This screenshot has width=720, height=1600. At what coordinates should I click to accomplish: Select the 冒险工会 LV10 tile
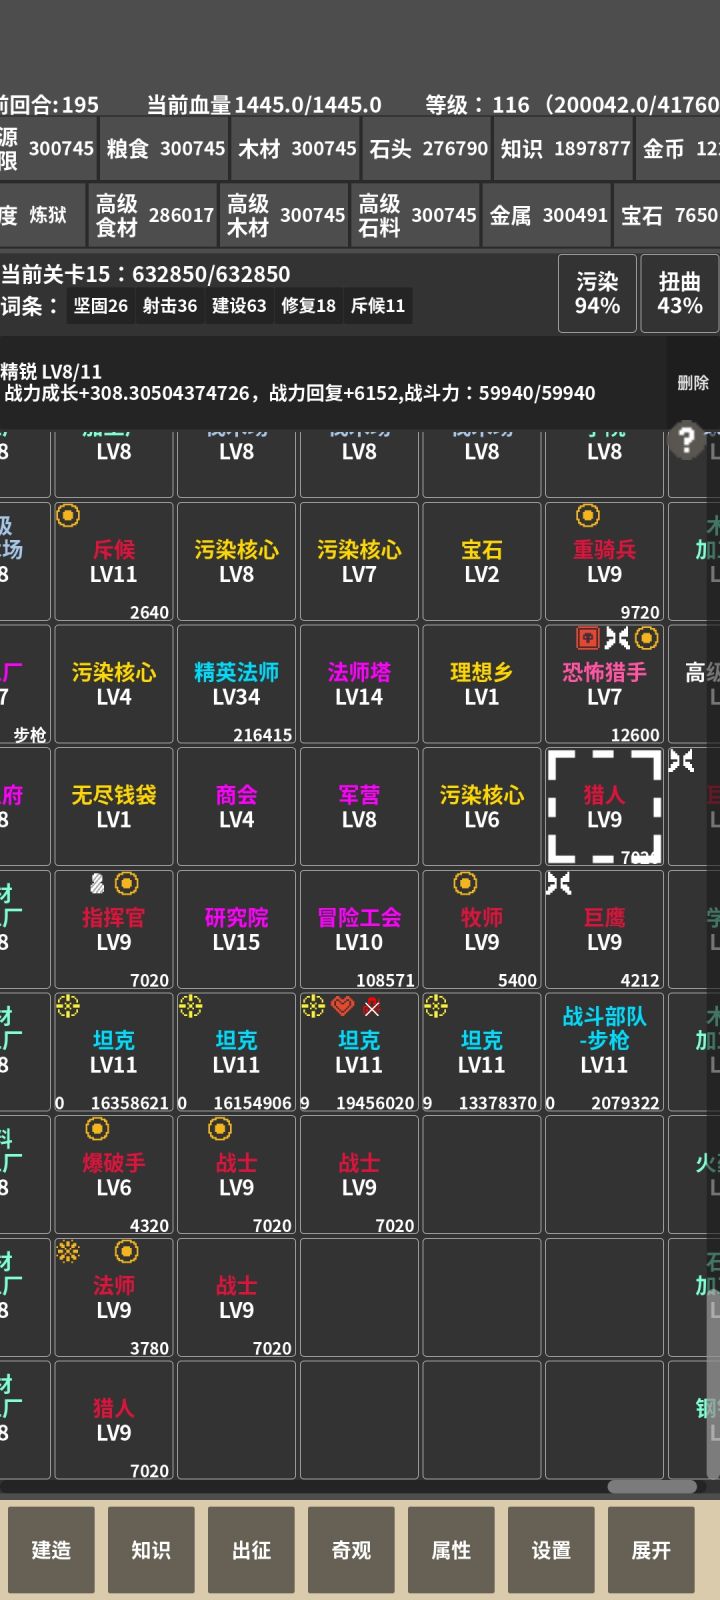point(359,930)
